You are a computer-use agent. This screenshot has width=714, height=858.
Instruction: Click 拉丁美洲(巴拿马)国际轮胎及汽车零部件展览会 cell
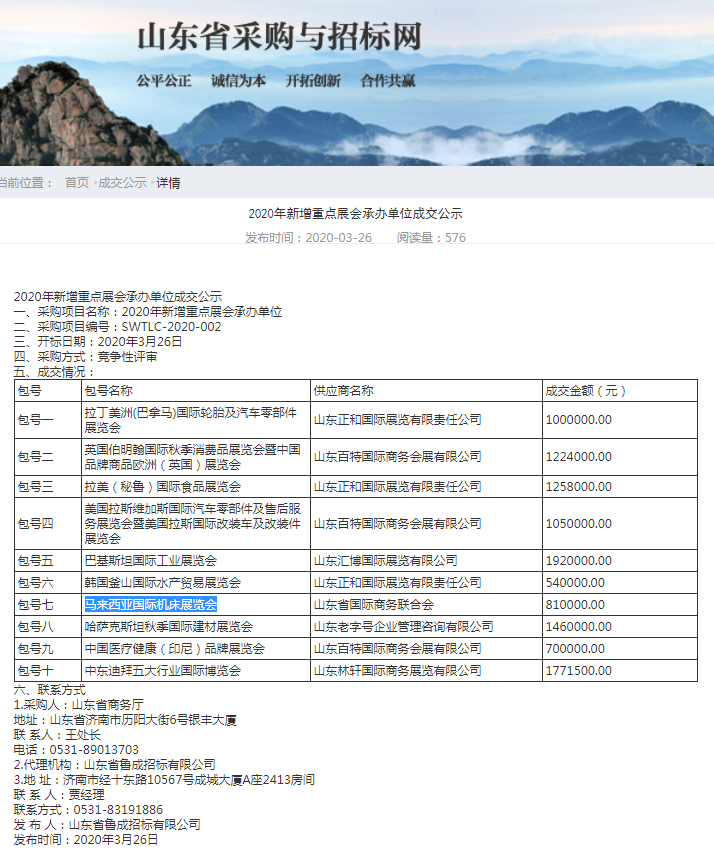[196, 420]
